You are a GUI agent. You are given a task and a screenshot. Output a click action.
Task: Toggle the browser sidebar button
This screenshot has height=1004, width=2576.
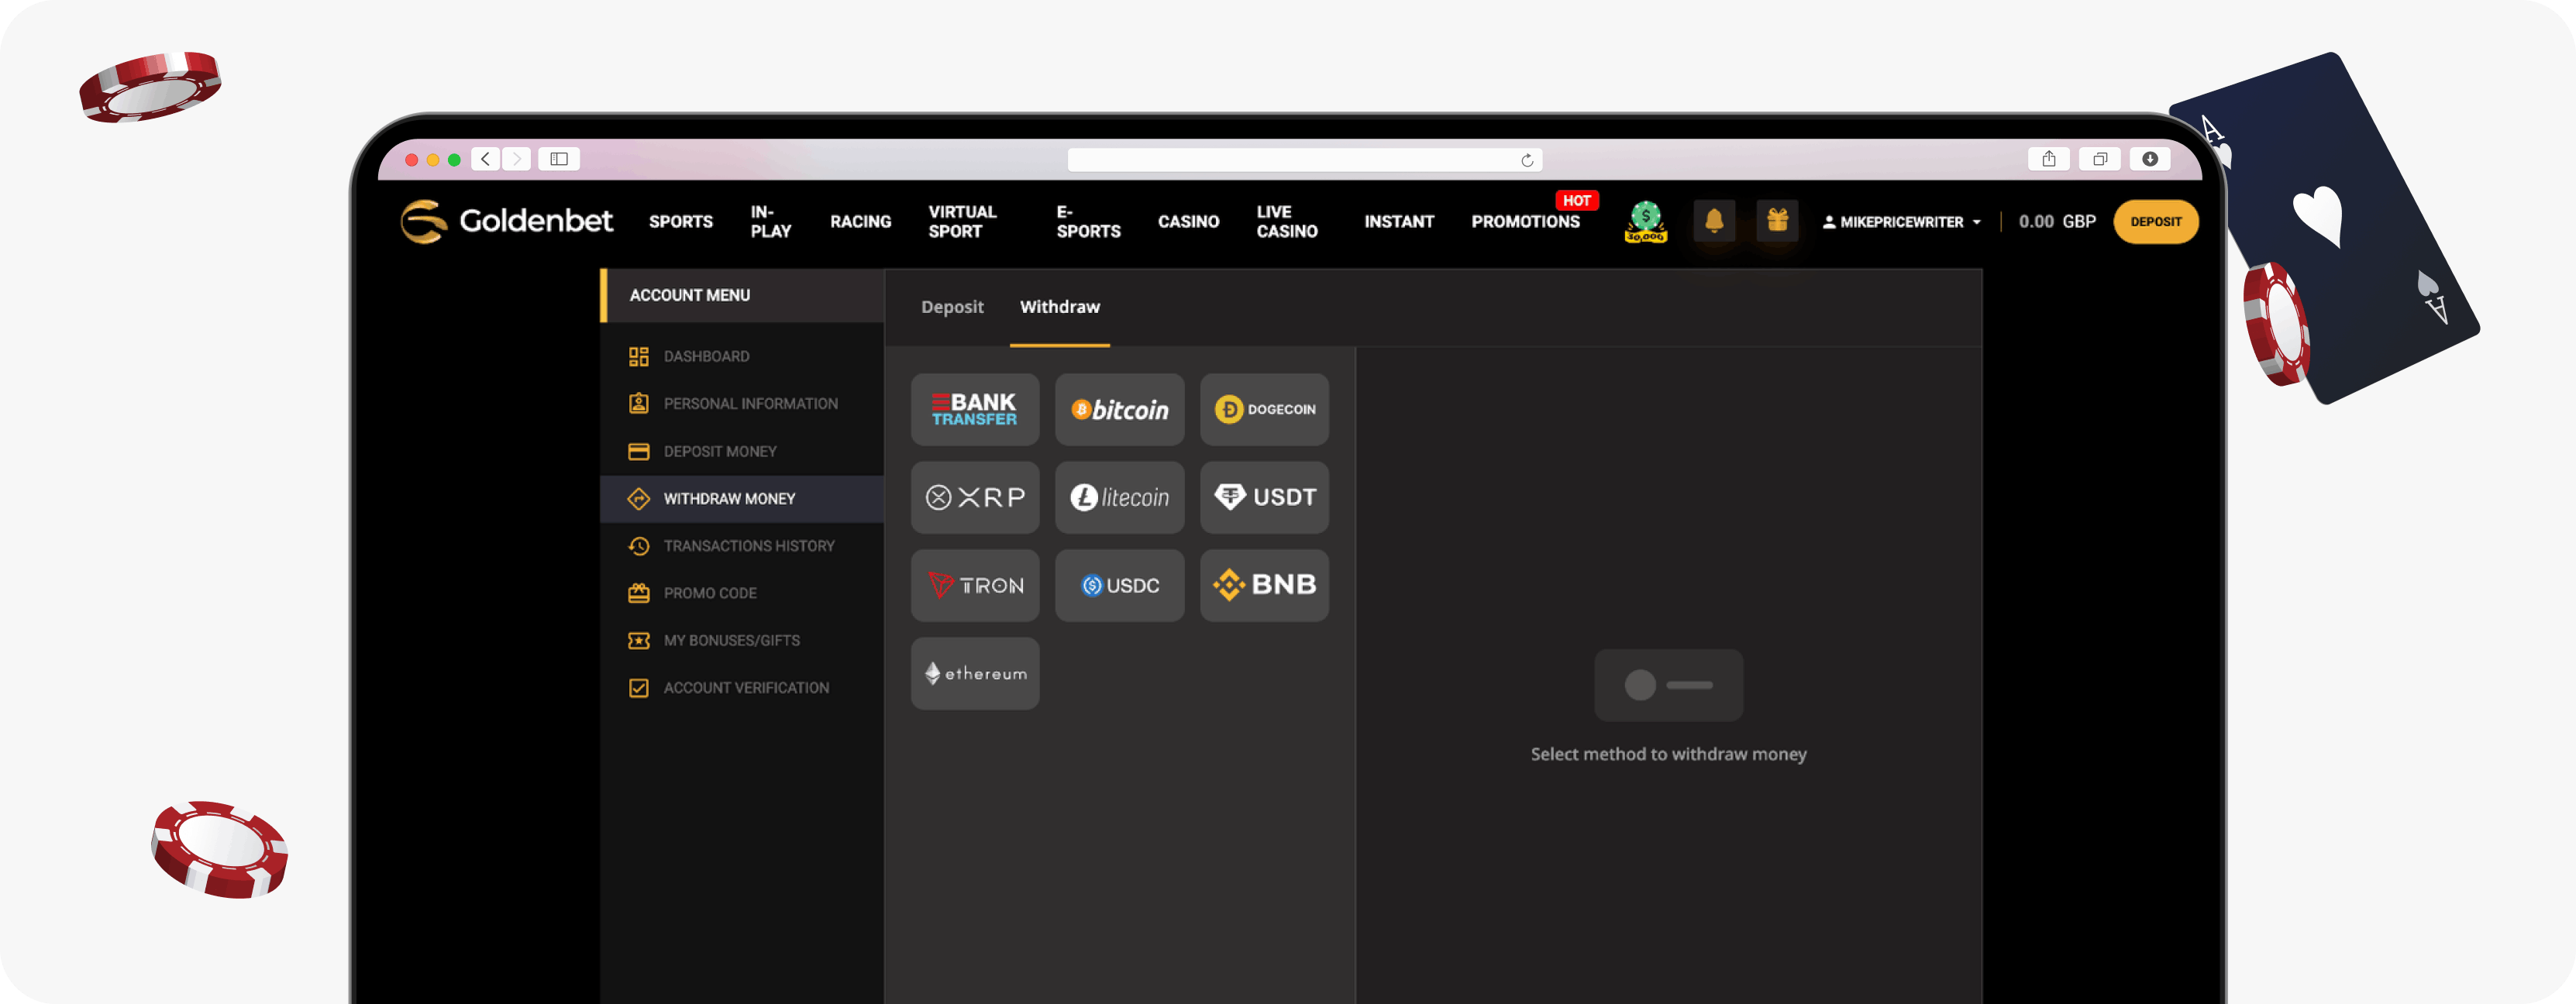tap(559, 159)
